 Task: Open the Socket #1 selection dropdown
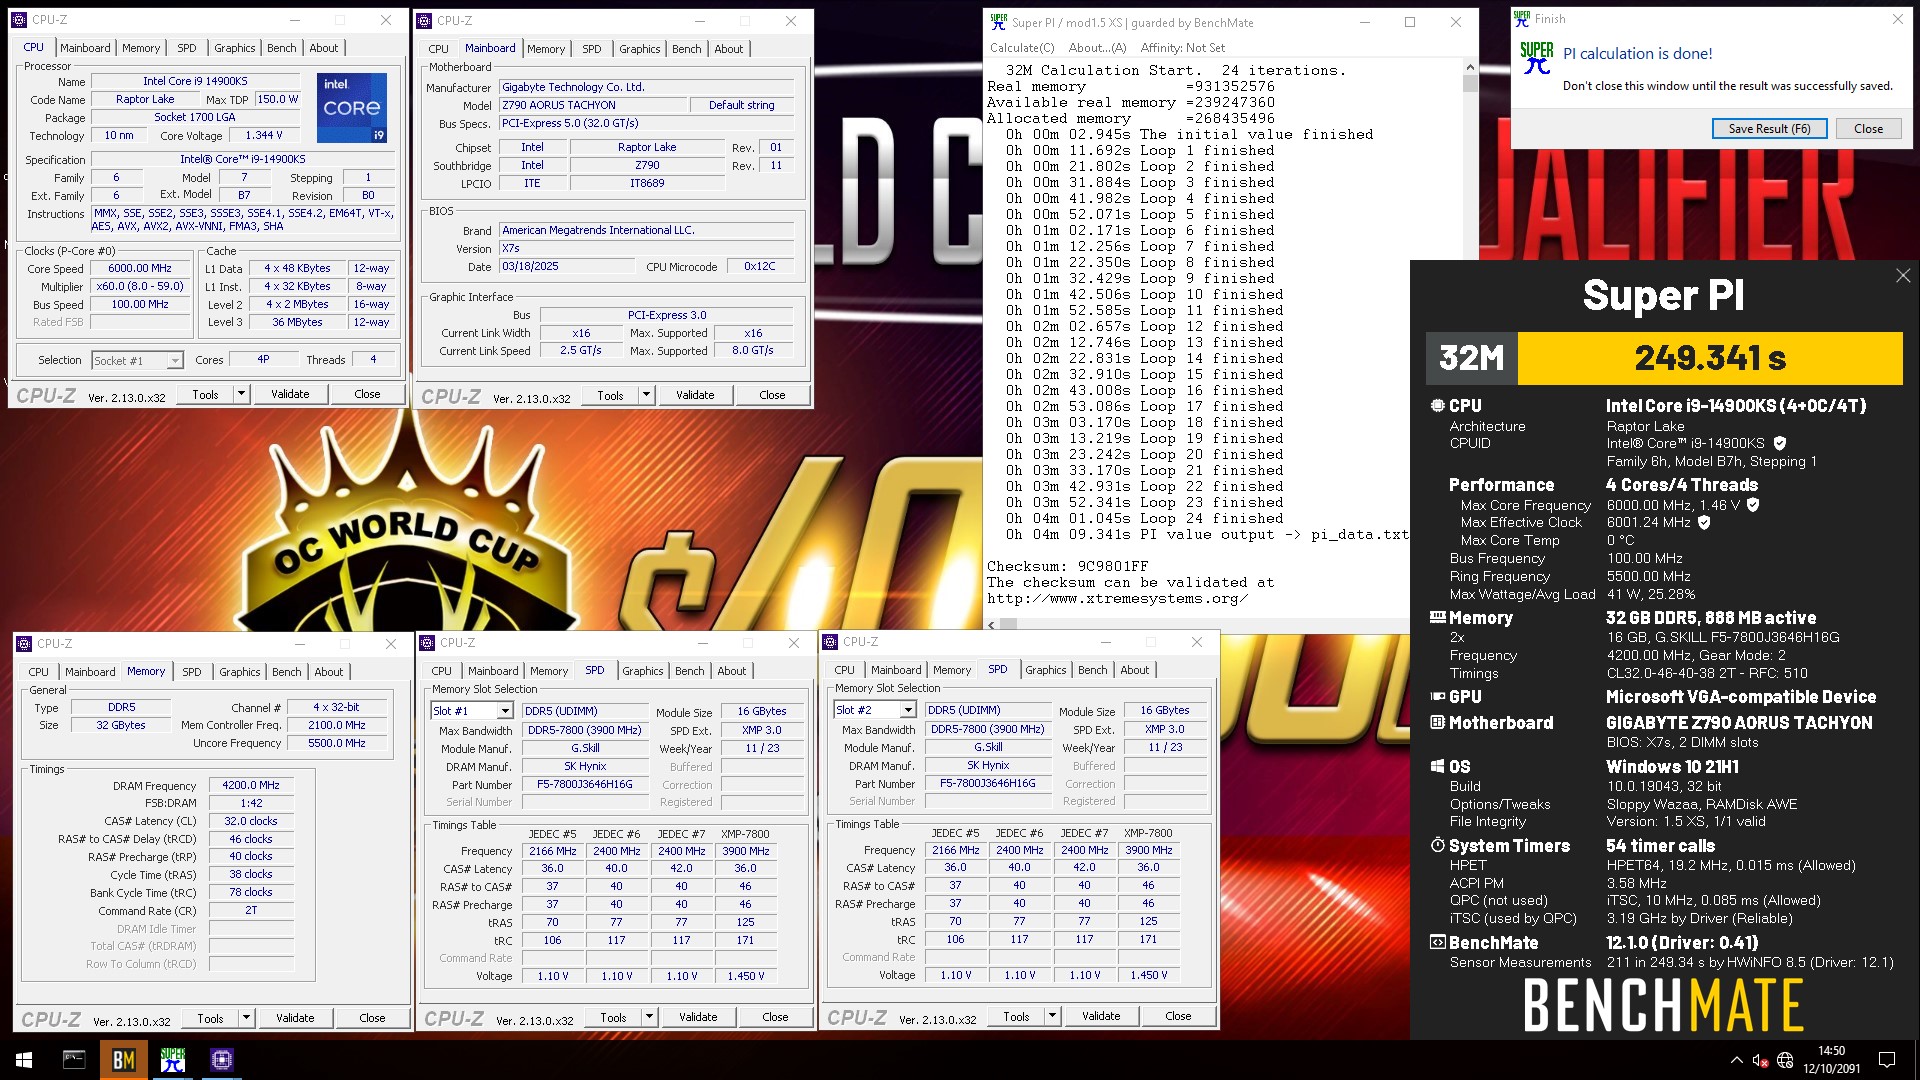click(x=175, y=361)
